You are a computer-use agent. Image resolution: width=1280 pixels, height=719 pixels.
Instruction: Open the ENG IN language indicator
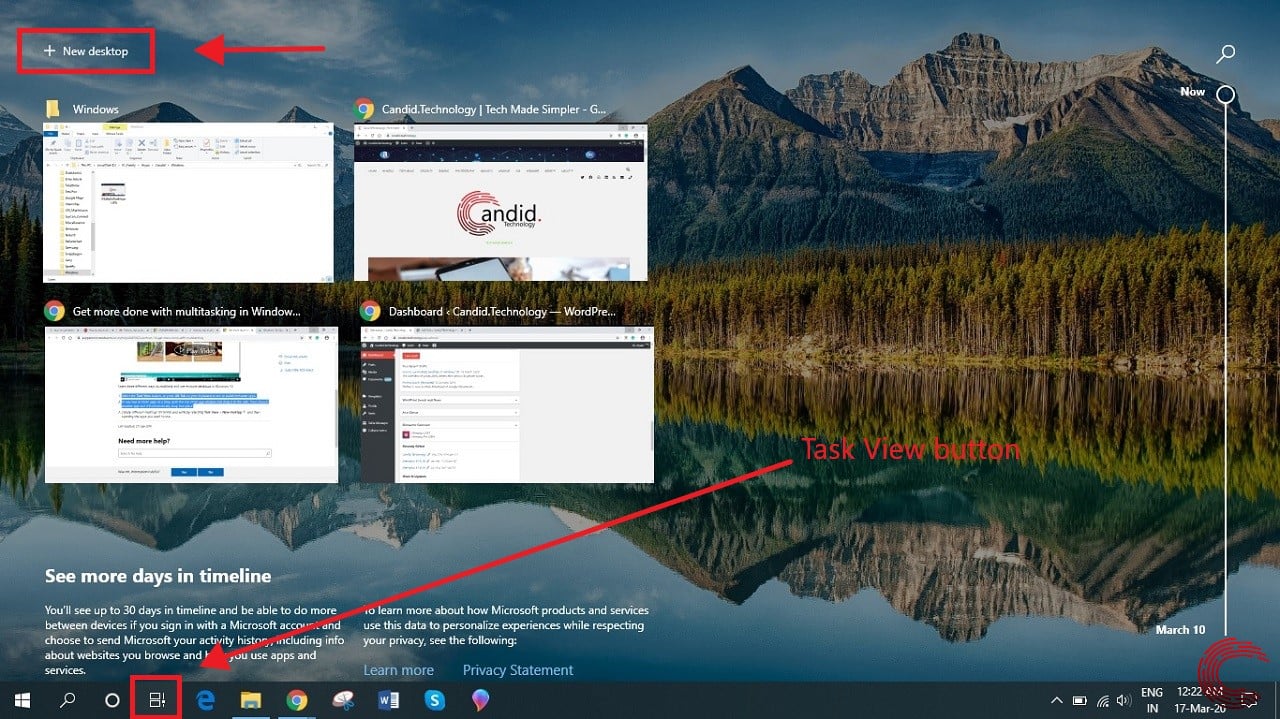(1152, 700)
